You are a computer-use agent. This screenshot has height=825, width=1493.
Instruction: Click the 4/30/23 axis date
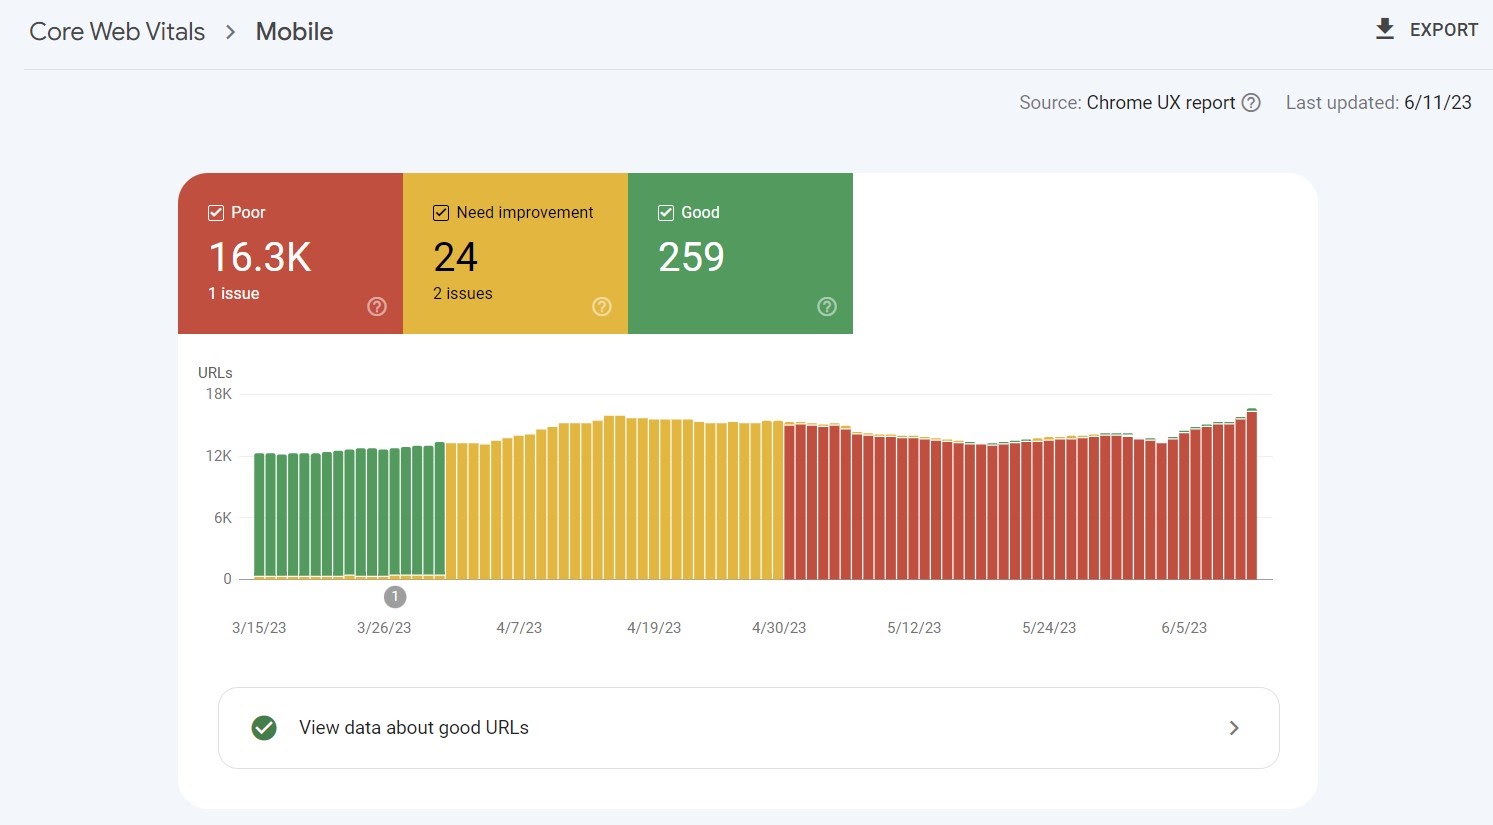779,628
